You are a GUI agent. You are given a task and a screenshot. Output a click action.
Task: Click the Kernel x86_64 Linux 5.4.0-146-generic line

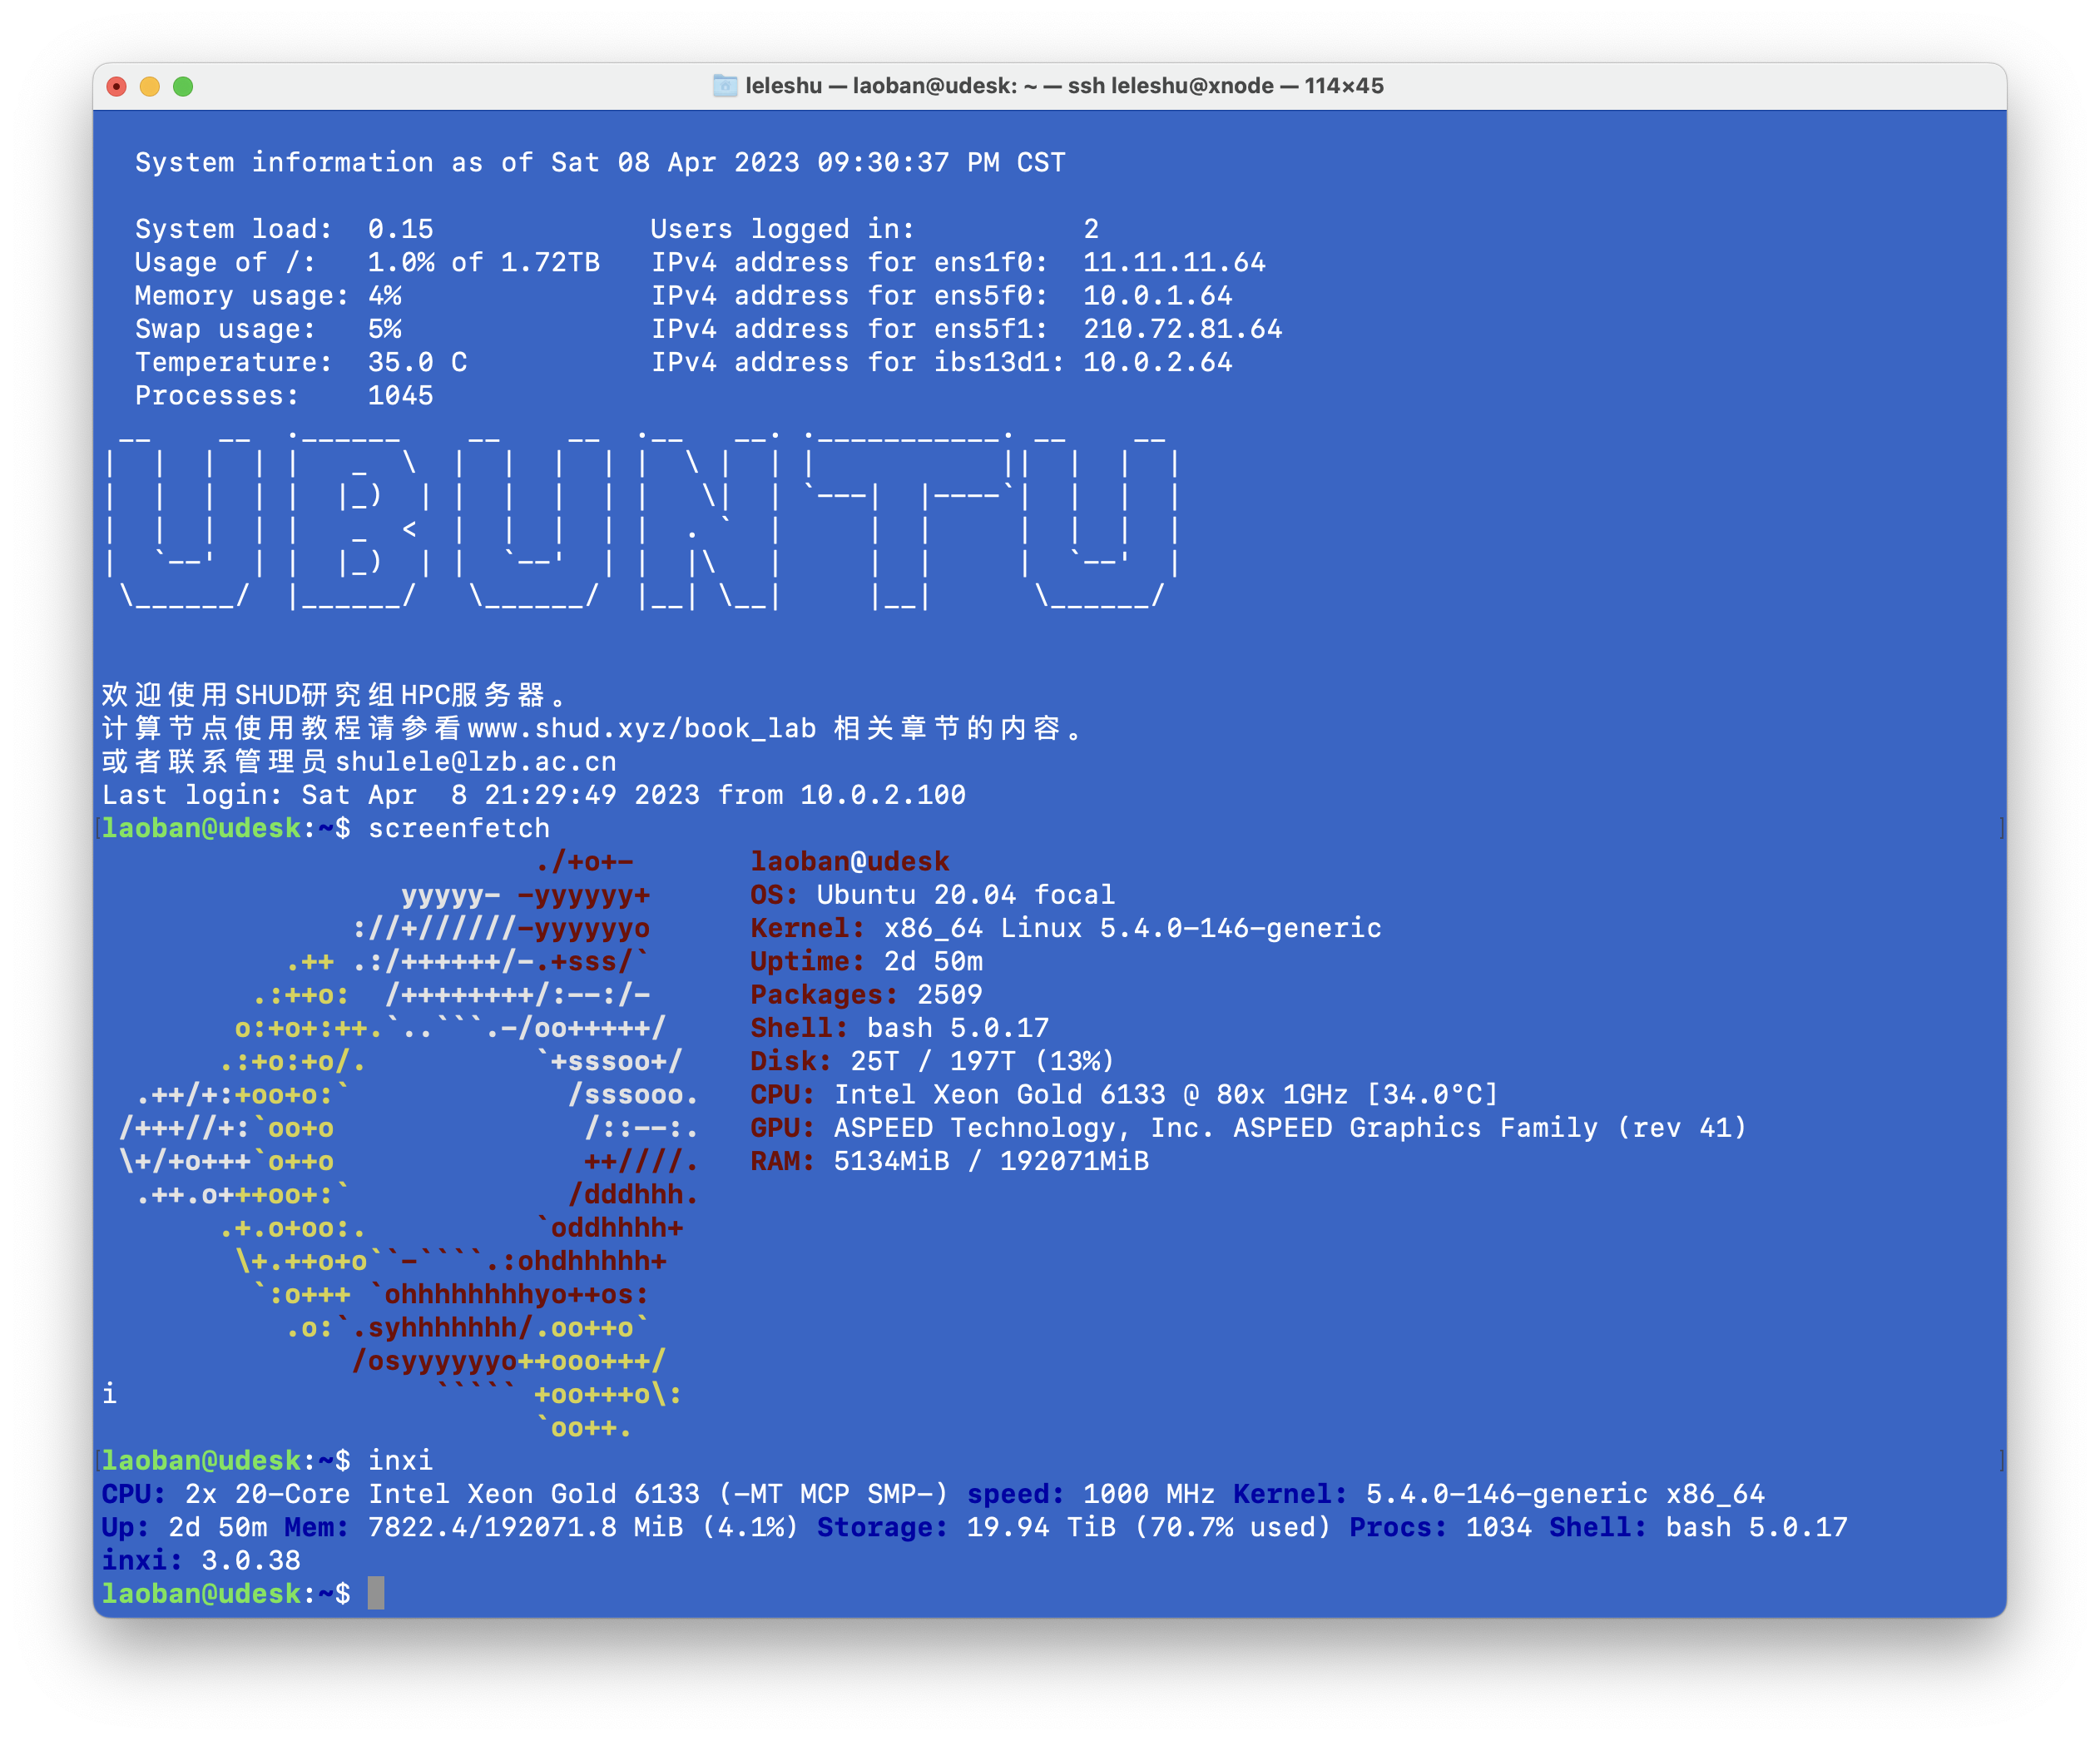click(1066, 928)
